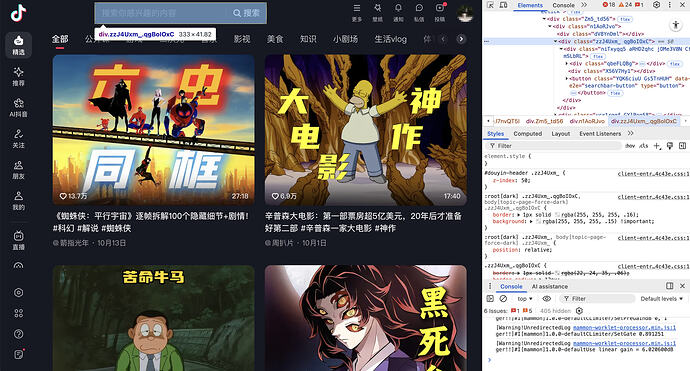Viewport: 690px width, 371px height.
Task: Open the Event Listeners tab
Action: point(600,134)
